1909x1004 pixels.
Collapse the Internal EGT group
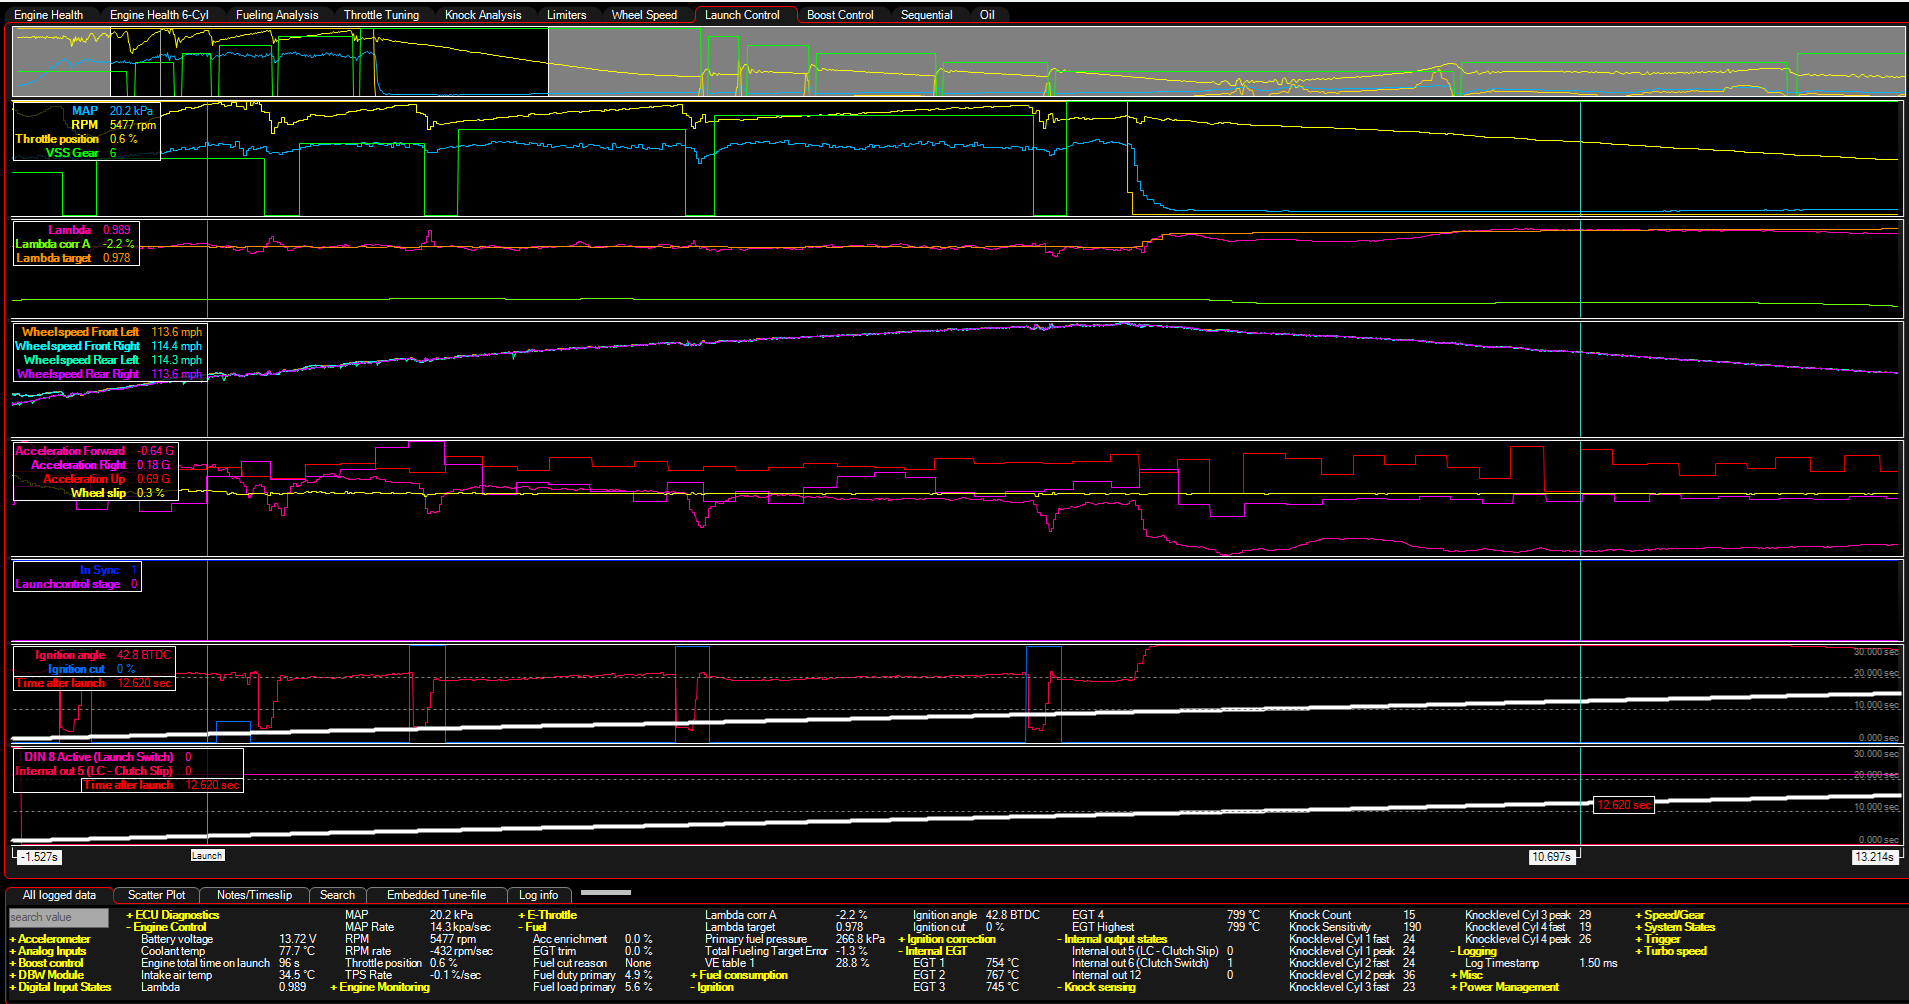[x=932, y=951]
